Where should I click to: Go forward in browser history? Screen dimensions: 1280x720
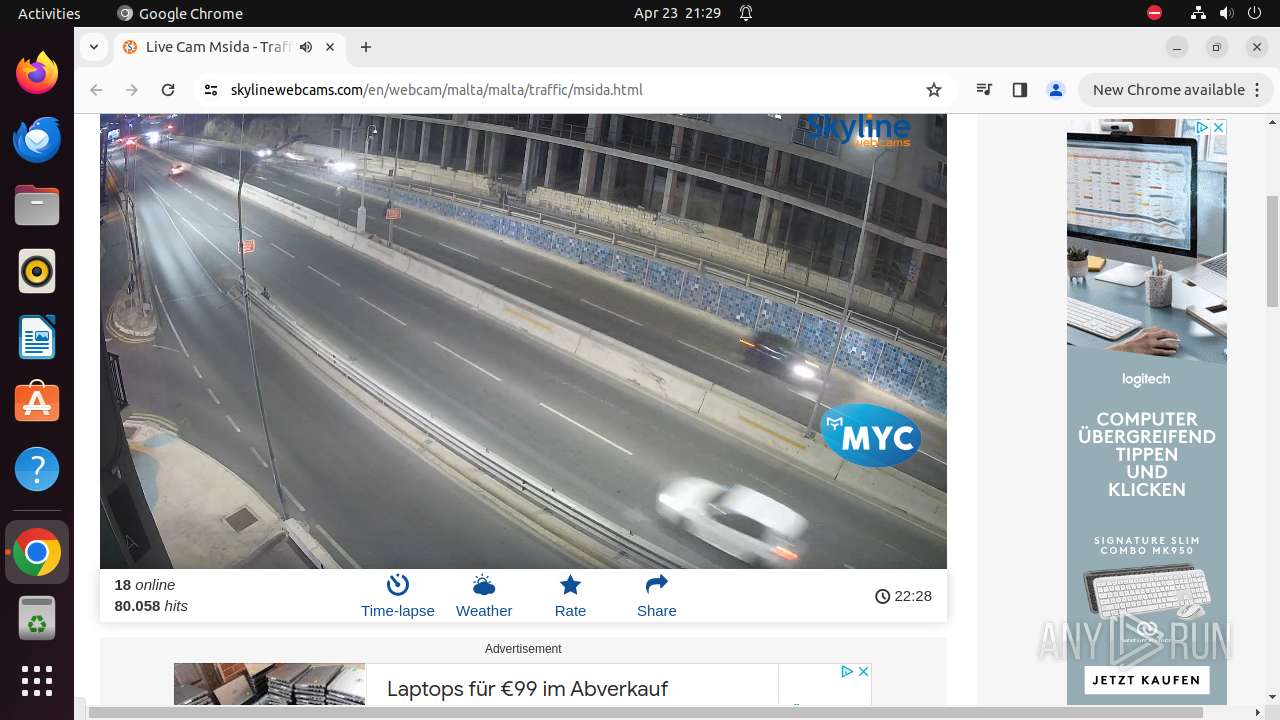pos(132,90)
